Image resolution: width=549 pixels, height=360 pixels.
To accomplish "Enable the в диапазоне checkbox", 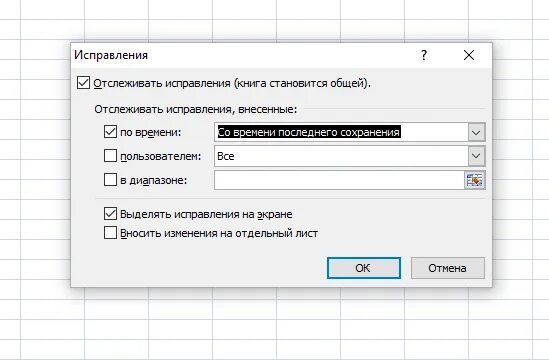I will (110, 180).
